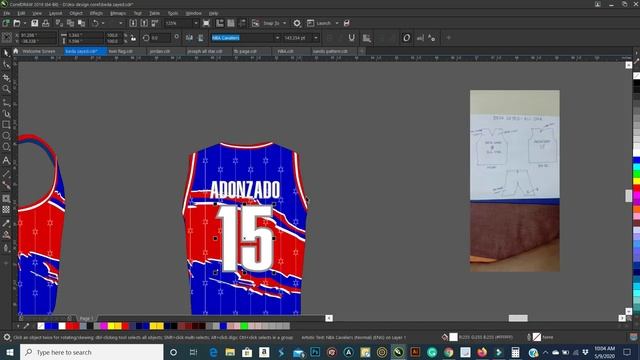Click the add new document tab plus
The height and width of the screenshot is (360, 640).
[x=362, y=51]
